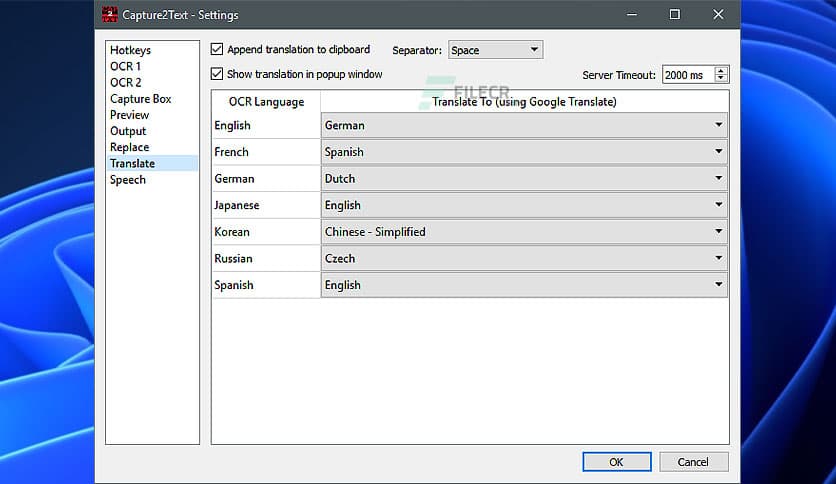Go to the Speech settings page

(127, 180)
